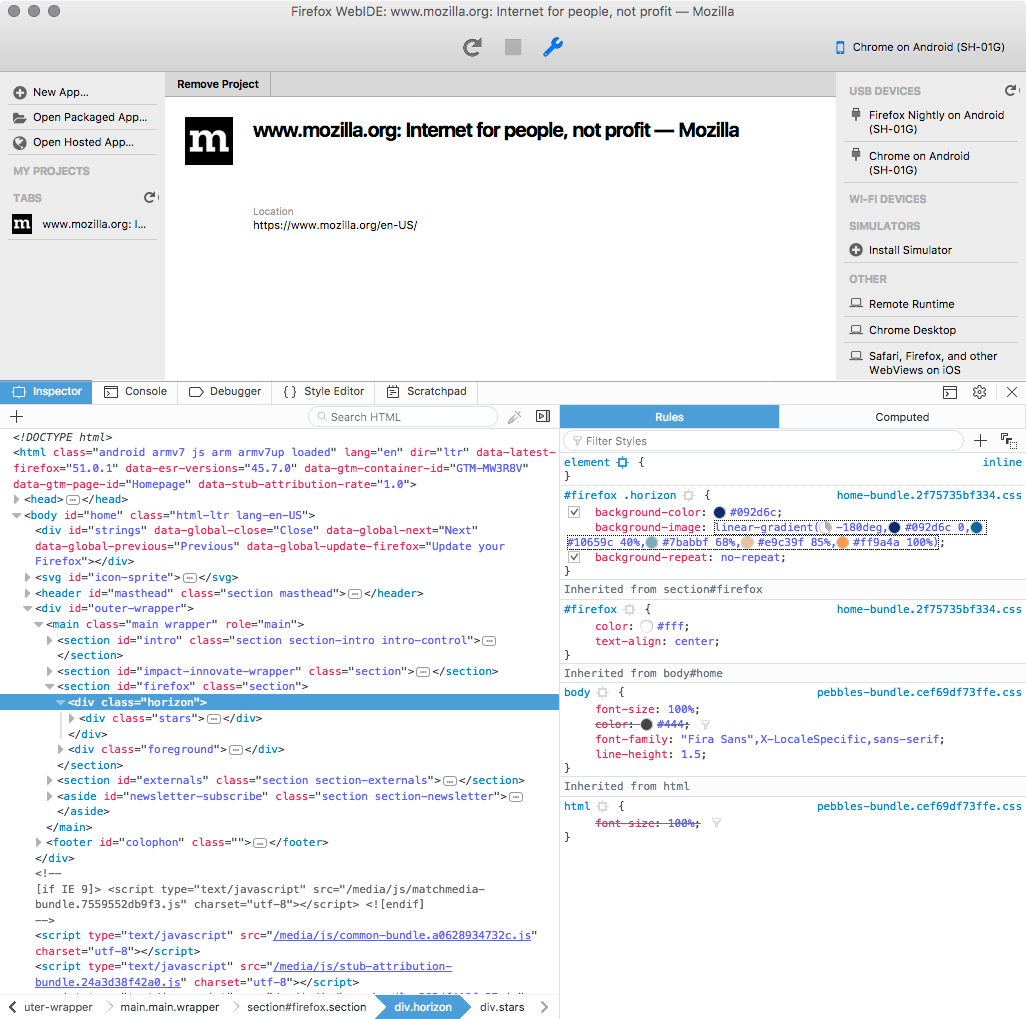Disable the background-repeat property checkbox
Viewport: 1026px width, 1019px height.
pyautogui.click(x=574, y=557)
